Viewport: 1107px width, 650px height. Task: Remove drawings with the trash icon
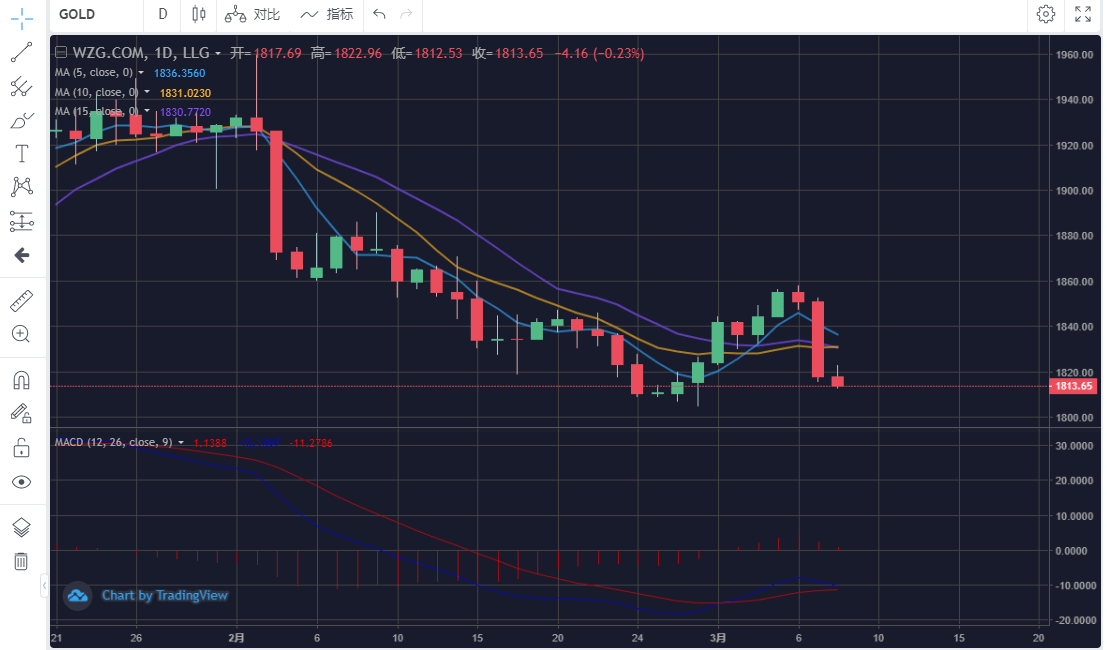coord(21,561)
